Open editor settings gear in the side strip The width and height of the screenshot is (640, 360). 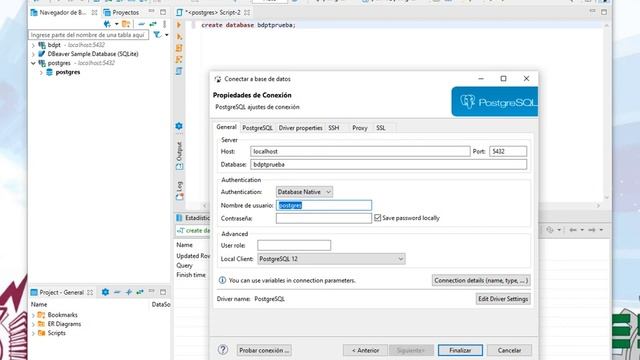179,126
